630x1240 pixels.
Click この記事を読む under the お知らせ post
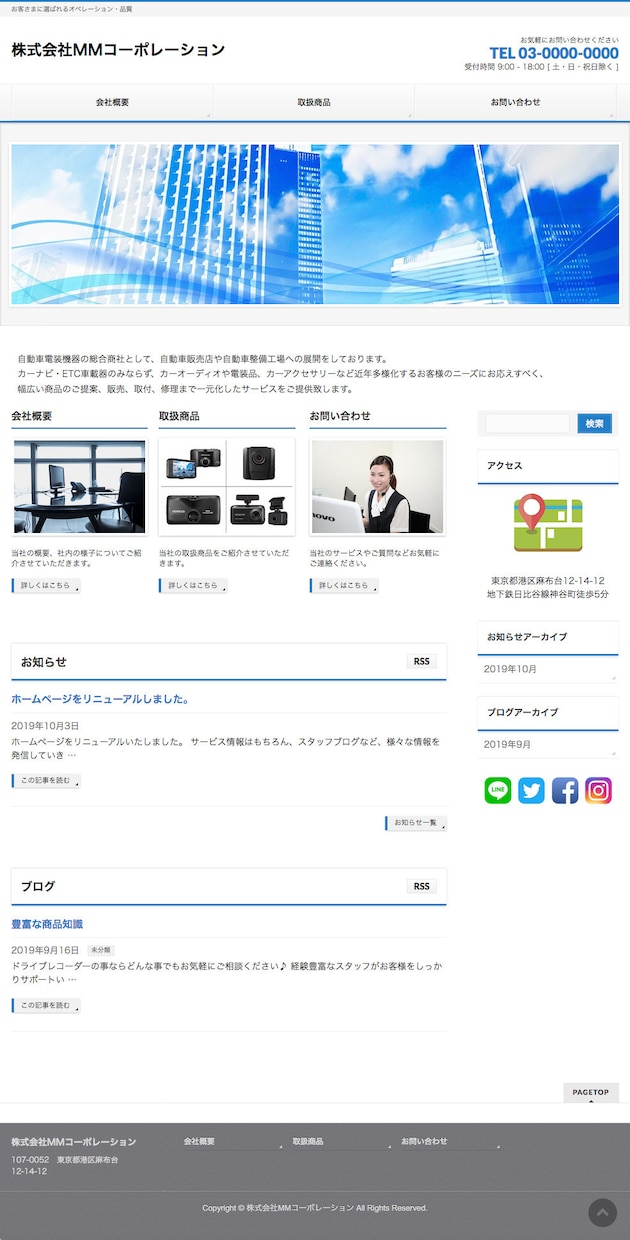(x=46, y=781)
